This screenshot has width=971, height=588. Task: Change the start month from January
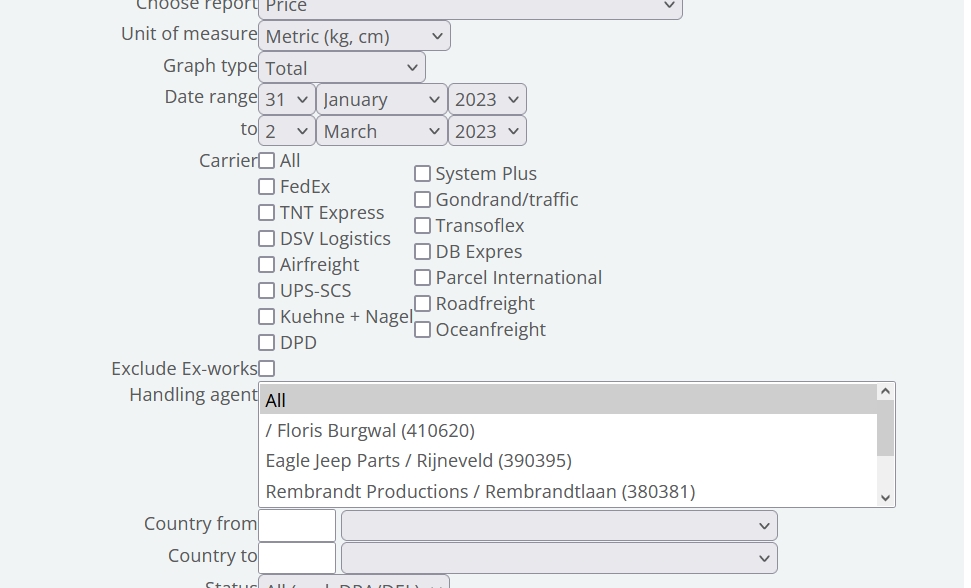pyautogui.click(x=381, y=100)
